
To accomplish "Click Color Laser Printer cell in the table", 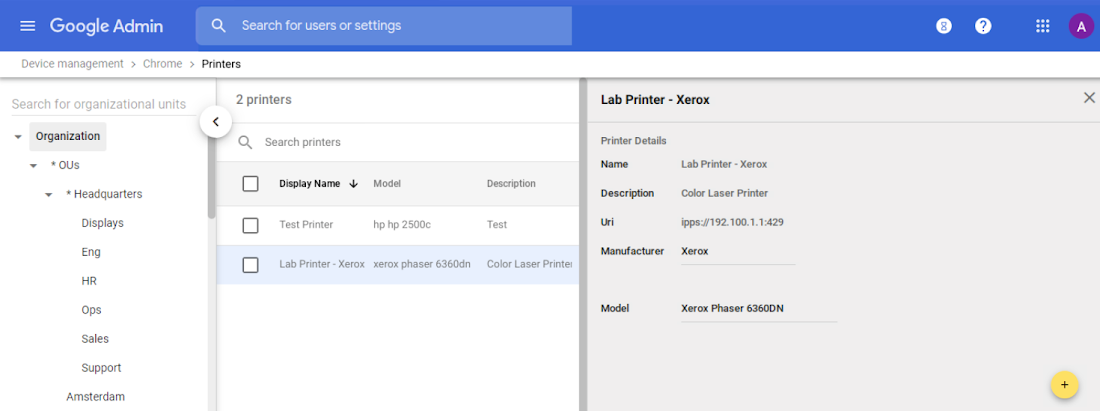I will 530,264.
